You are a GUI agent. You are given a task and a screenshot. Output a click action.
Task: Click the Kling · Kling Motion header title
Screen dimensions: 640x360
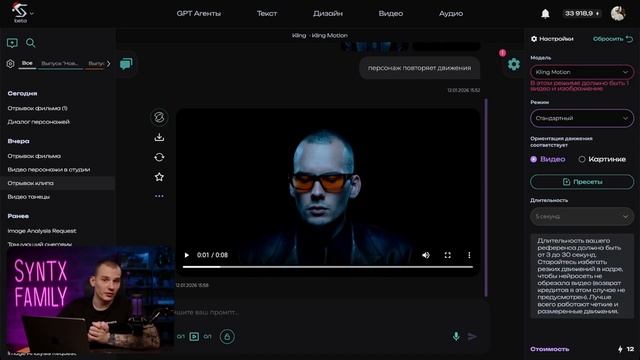pyautogui.click(x=320, y=36)
